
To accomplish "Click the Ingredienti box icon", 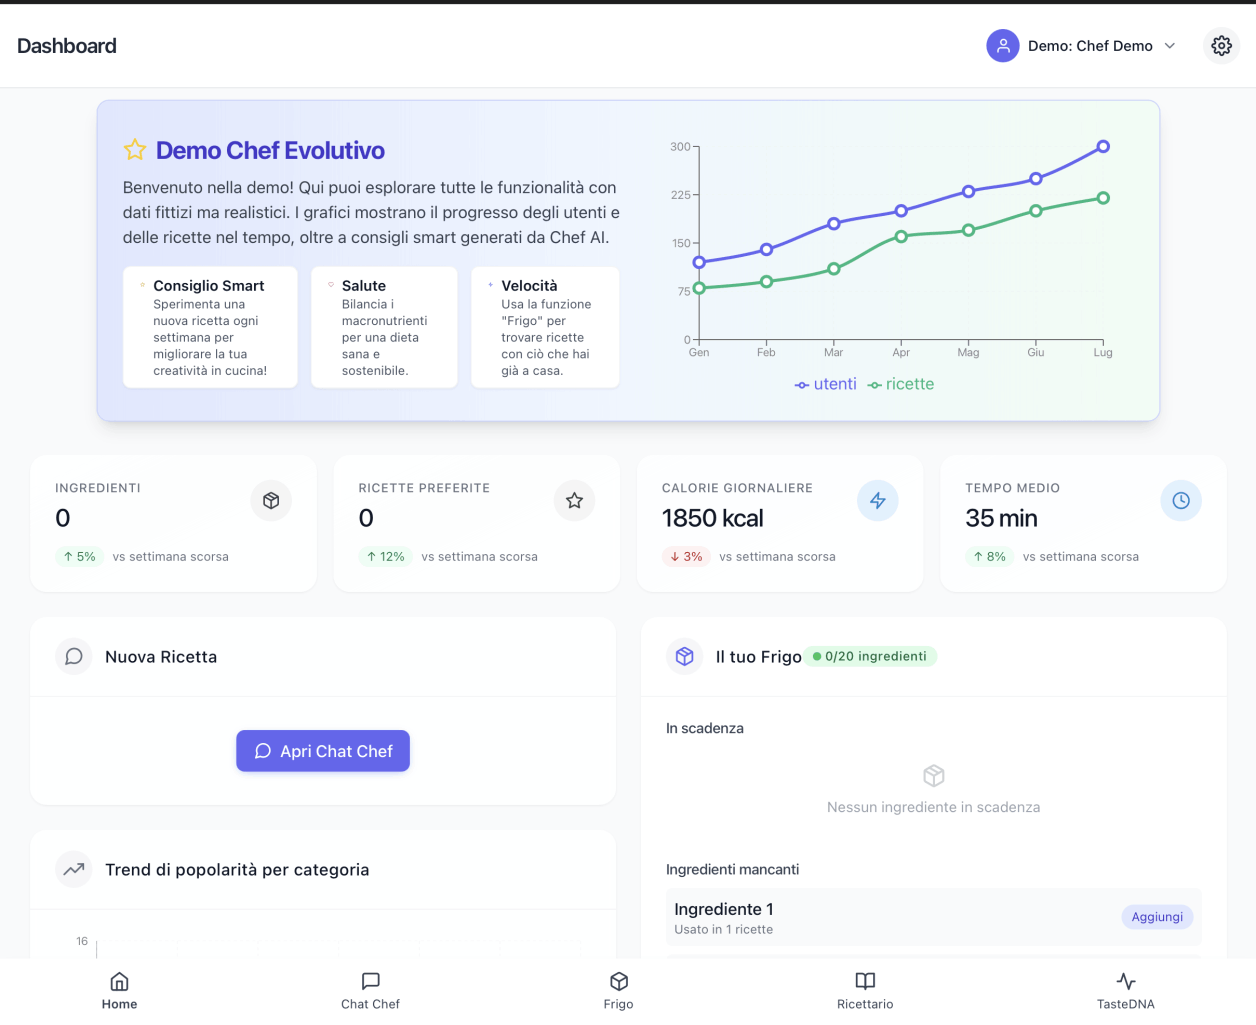I will [271, 501].
